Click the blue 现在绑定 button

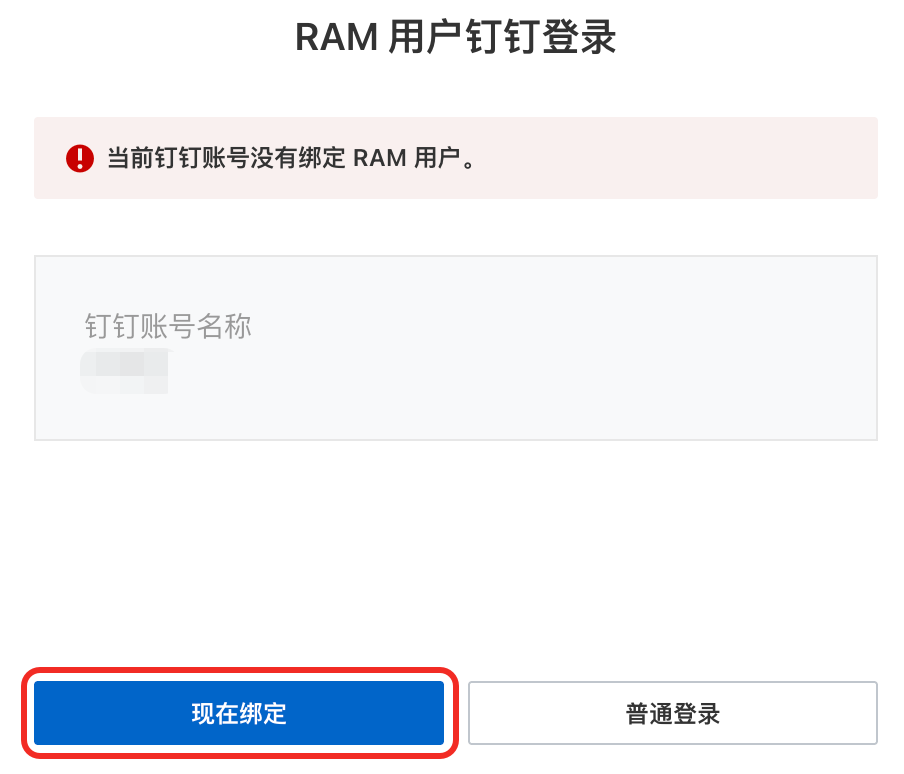238,713
